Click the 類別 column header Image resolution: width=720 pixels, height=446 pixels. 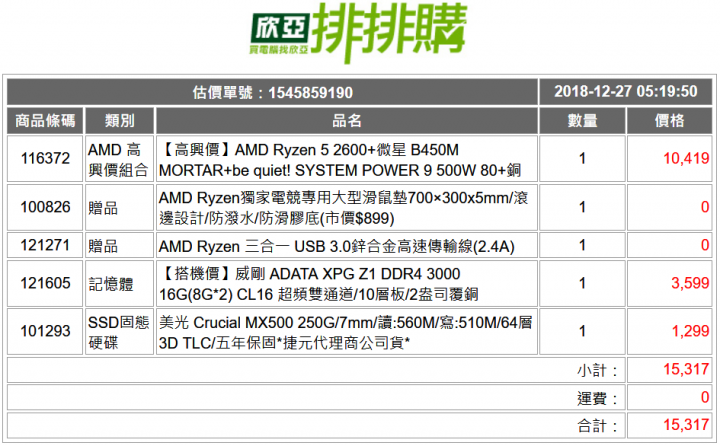[x=119, y=121]
